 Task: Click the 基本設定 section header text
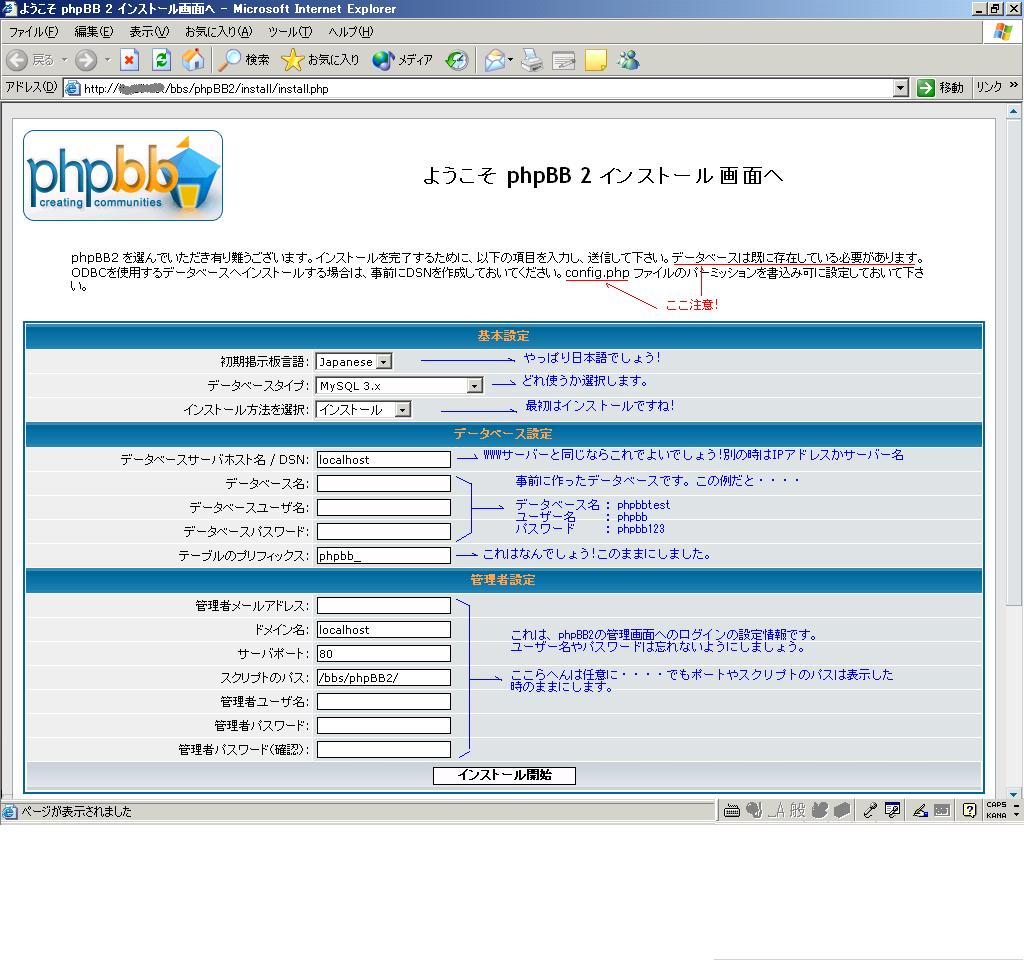(x=503, y=336)
